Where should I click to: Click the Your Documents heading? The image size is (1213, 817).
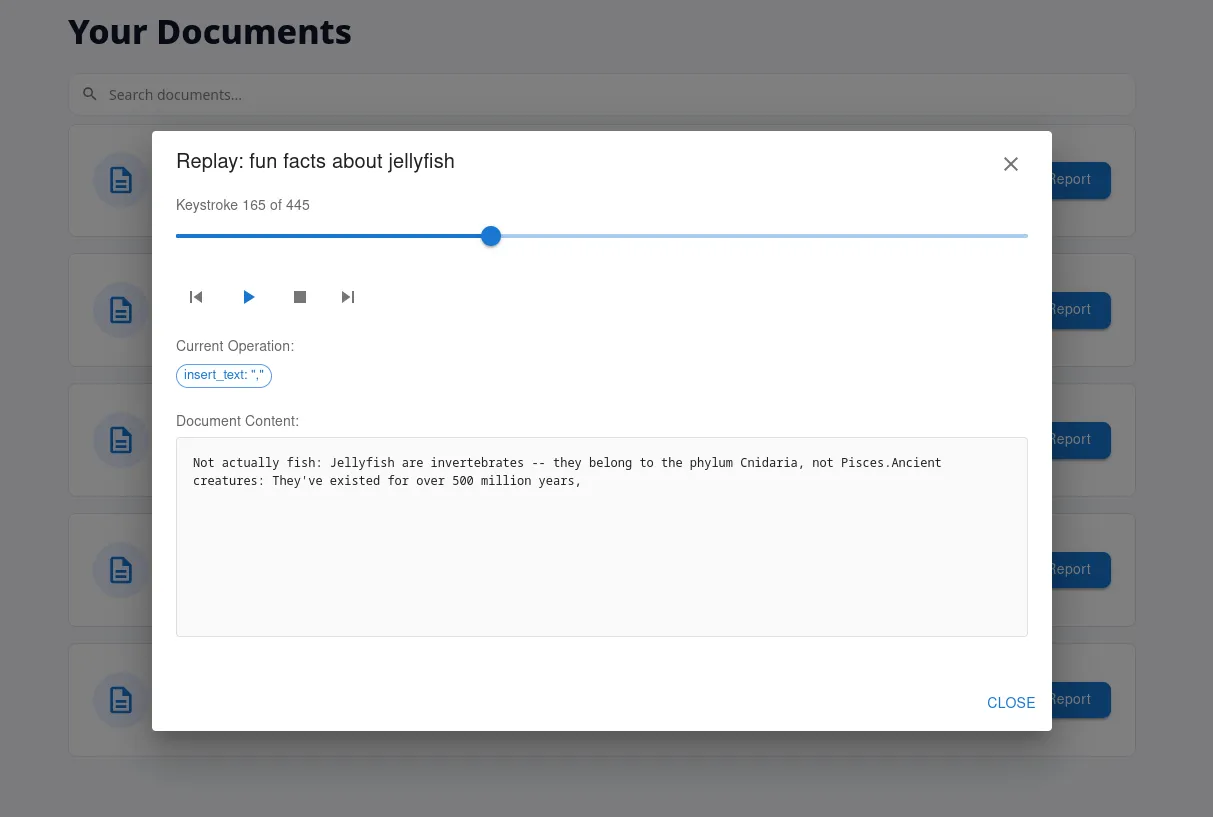[210, 31]
